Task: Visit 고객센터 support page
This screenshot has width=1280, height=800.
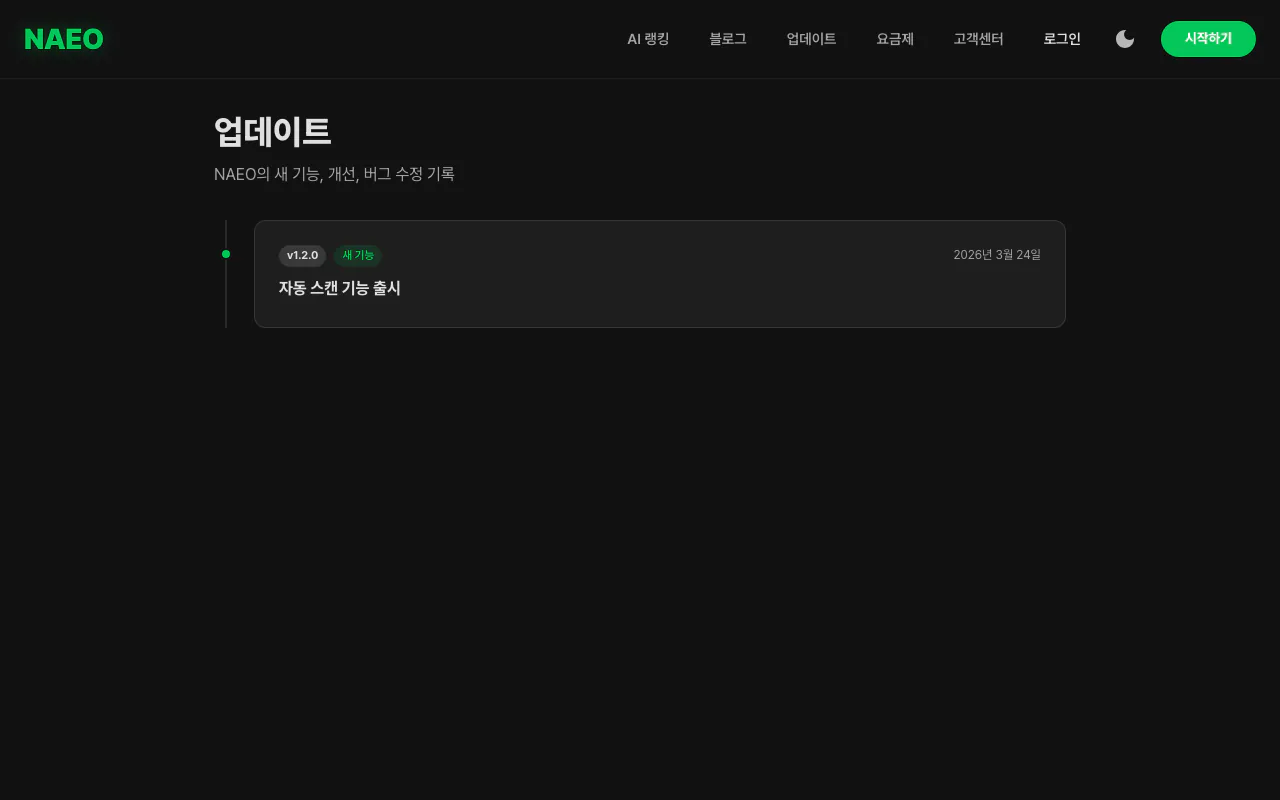Action: (x=978, y=39)
